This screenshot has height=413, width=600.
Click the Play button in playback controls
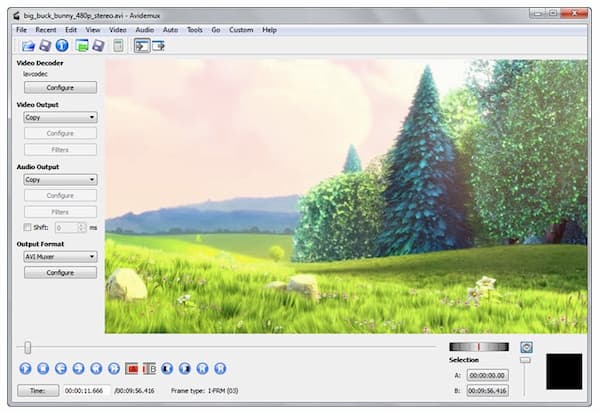tap(26, 368)
